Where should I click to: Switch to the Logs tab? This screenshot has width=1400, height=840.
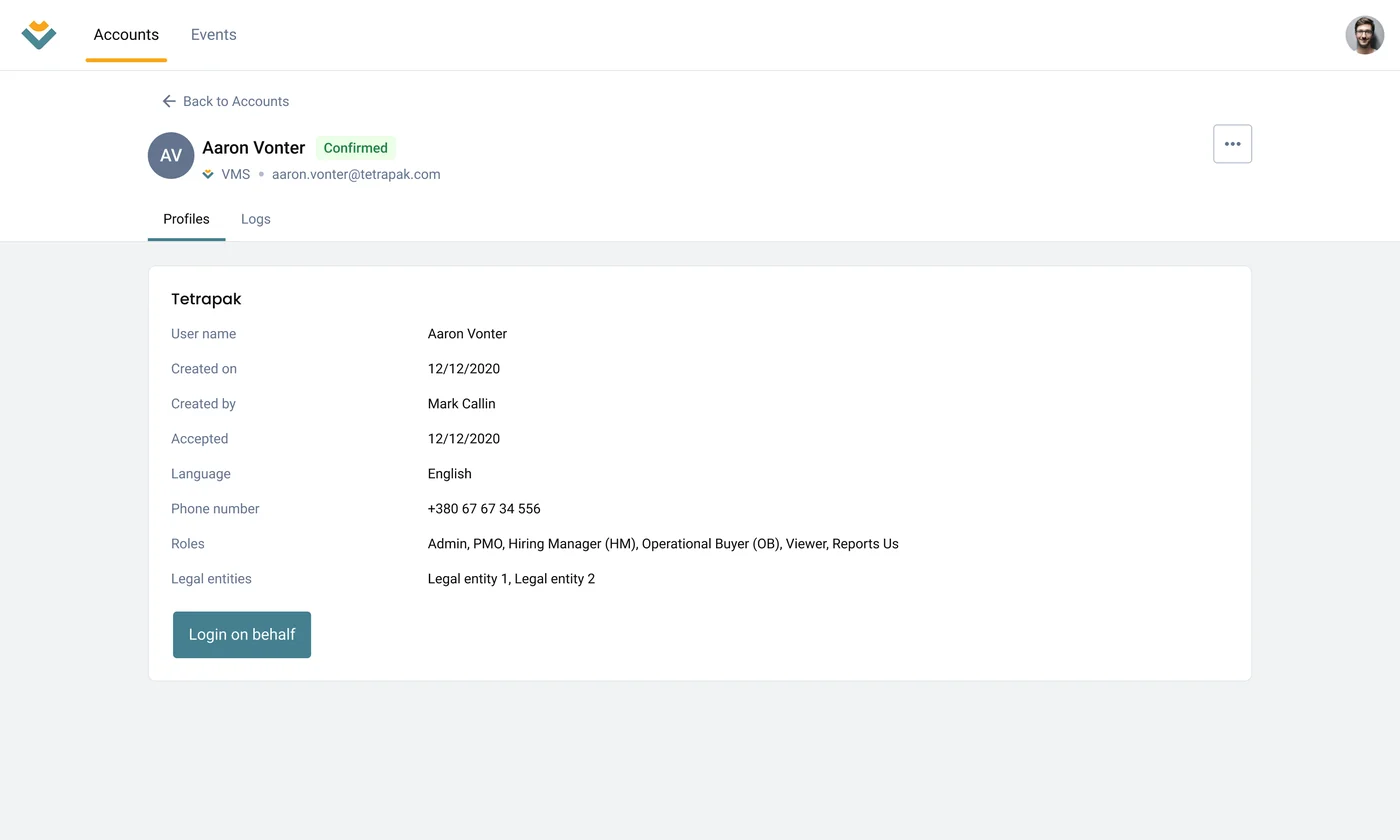[256, 219]
